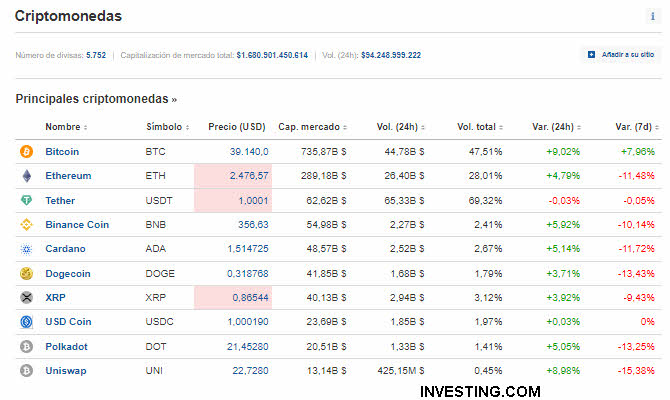Viewport: 670px width, 400px height.
Task: Open the info icon beside Criptomonedas
Action: 653,17
